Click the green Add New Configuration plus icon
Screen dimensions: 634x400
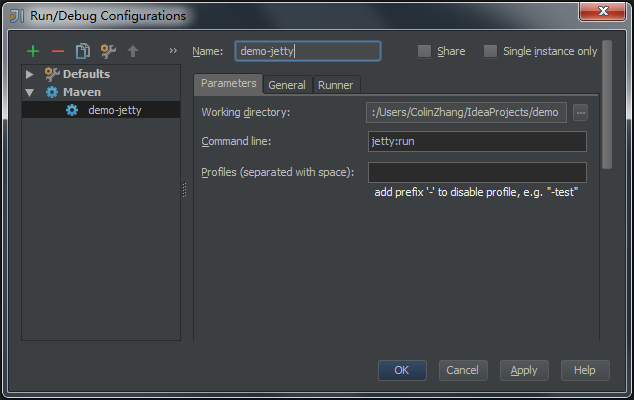coord(34,51)
